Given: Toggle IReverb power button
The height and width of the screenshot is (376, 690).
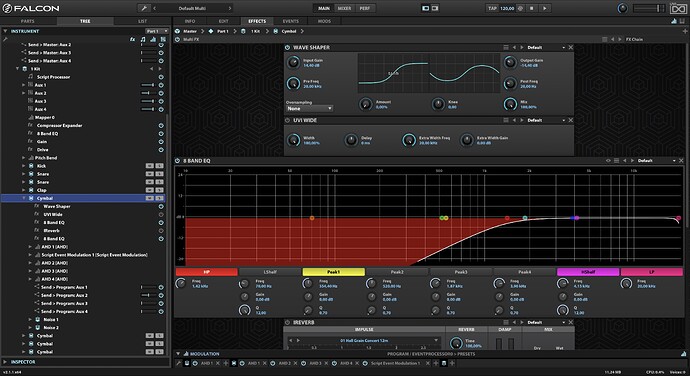Looking at the screenshot, I should pyautogui.click(x=287, y=322).
